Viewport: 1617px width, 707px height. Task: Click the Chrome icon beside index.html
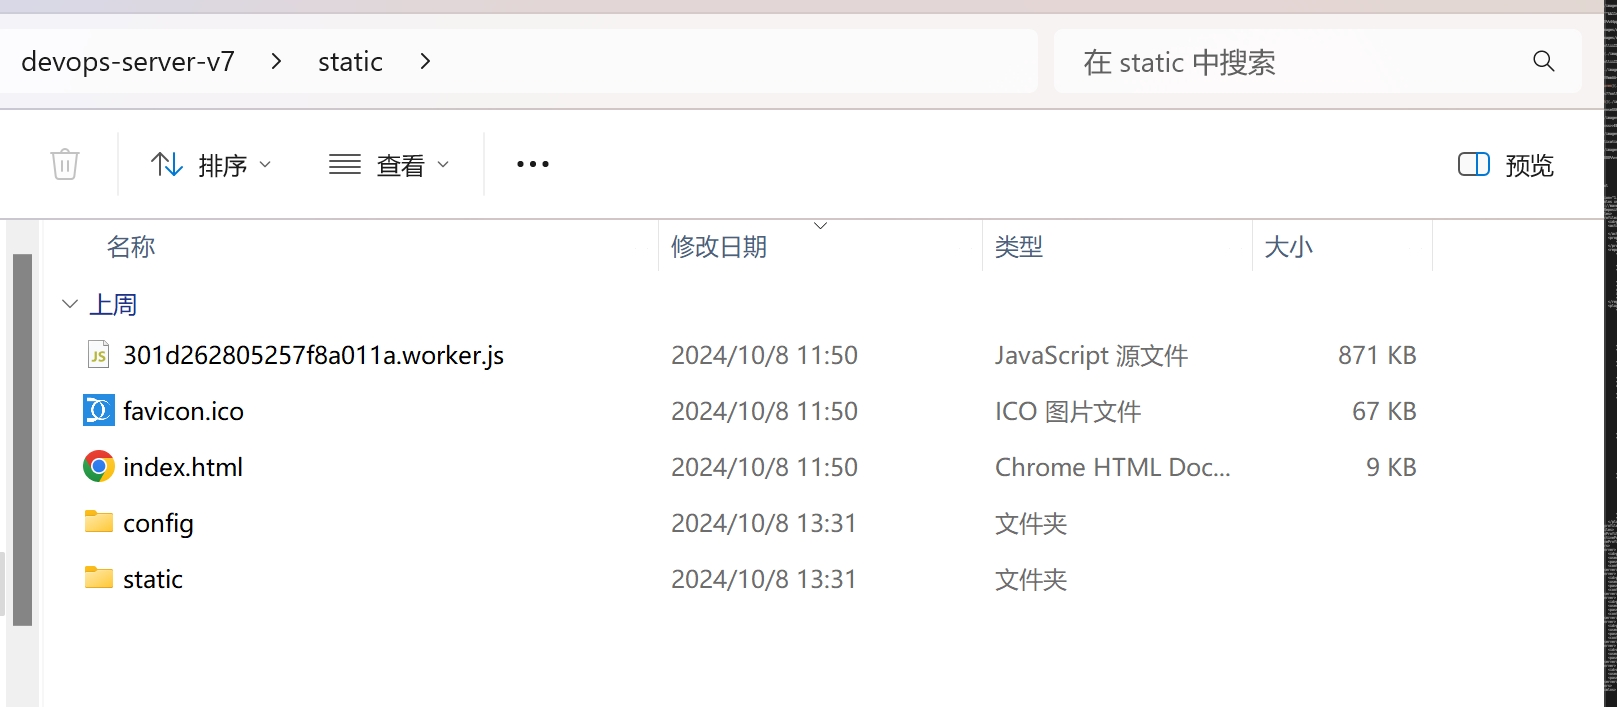point(99,467)
